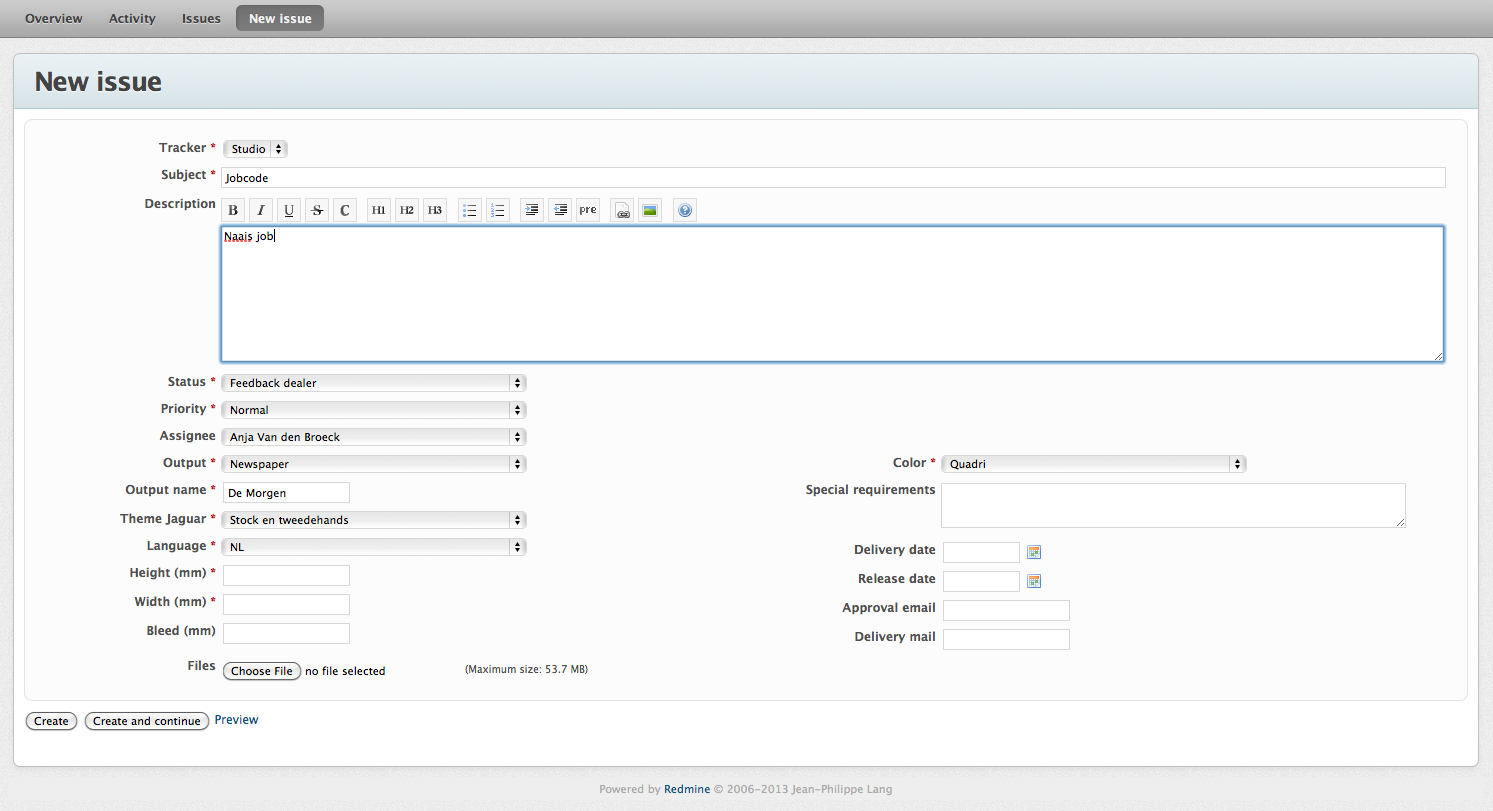This screenshot has height=811, width=1493.
Task: Go to the Issues tab
Action: (x=201, y=18)
